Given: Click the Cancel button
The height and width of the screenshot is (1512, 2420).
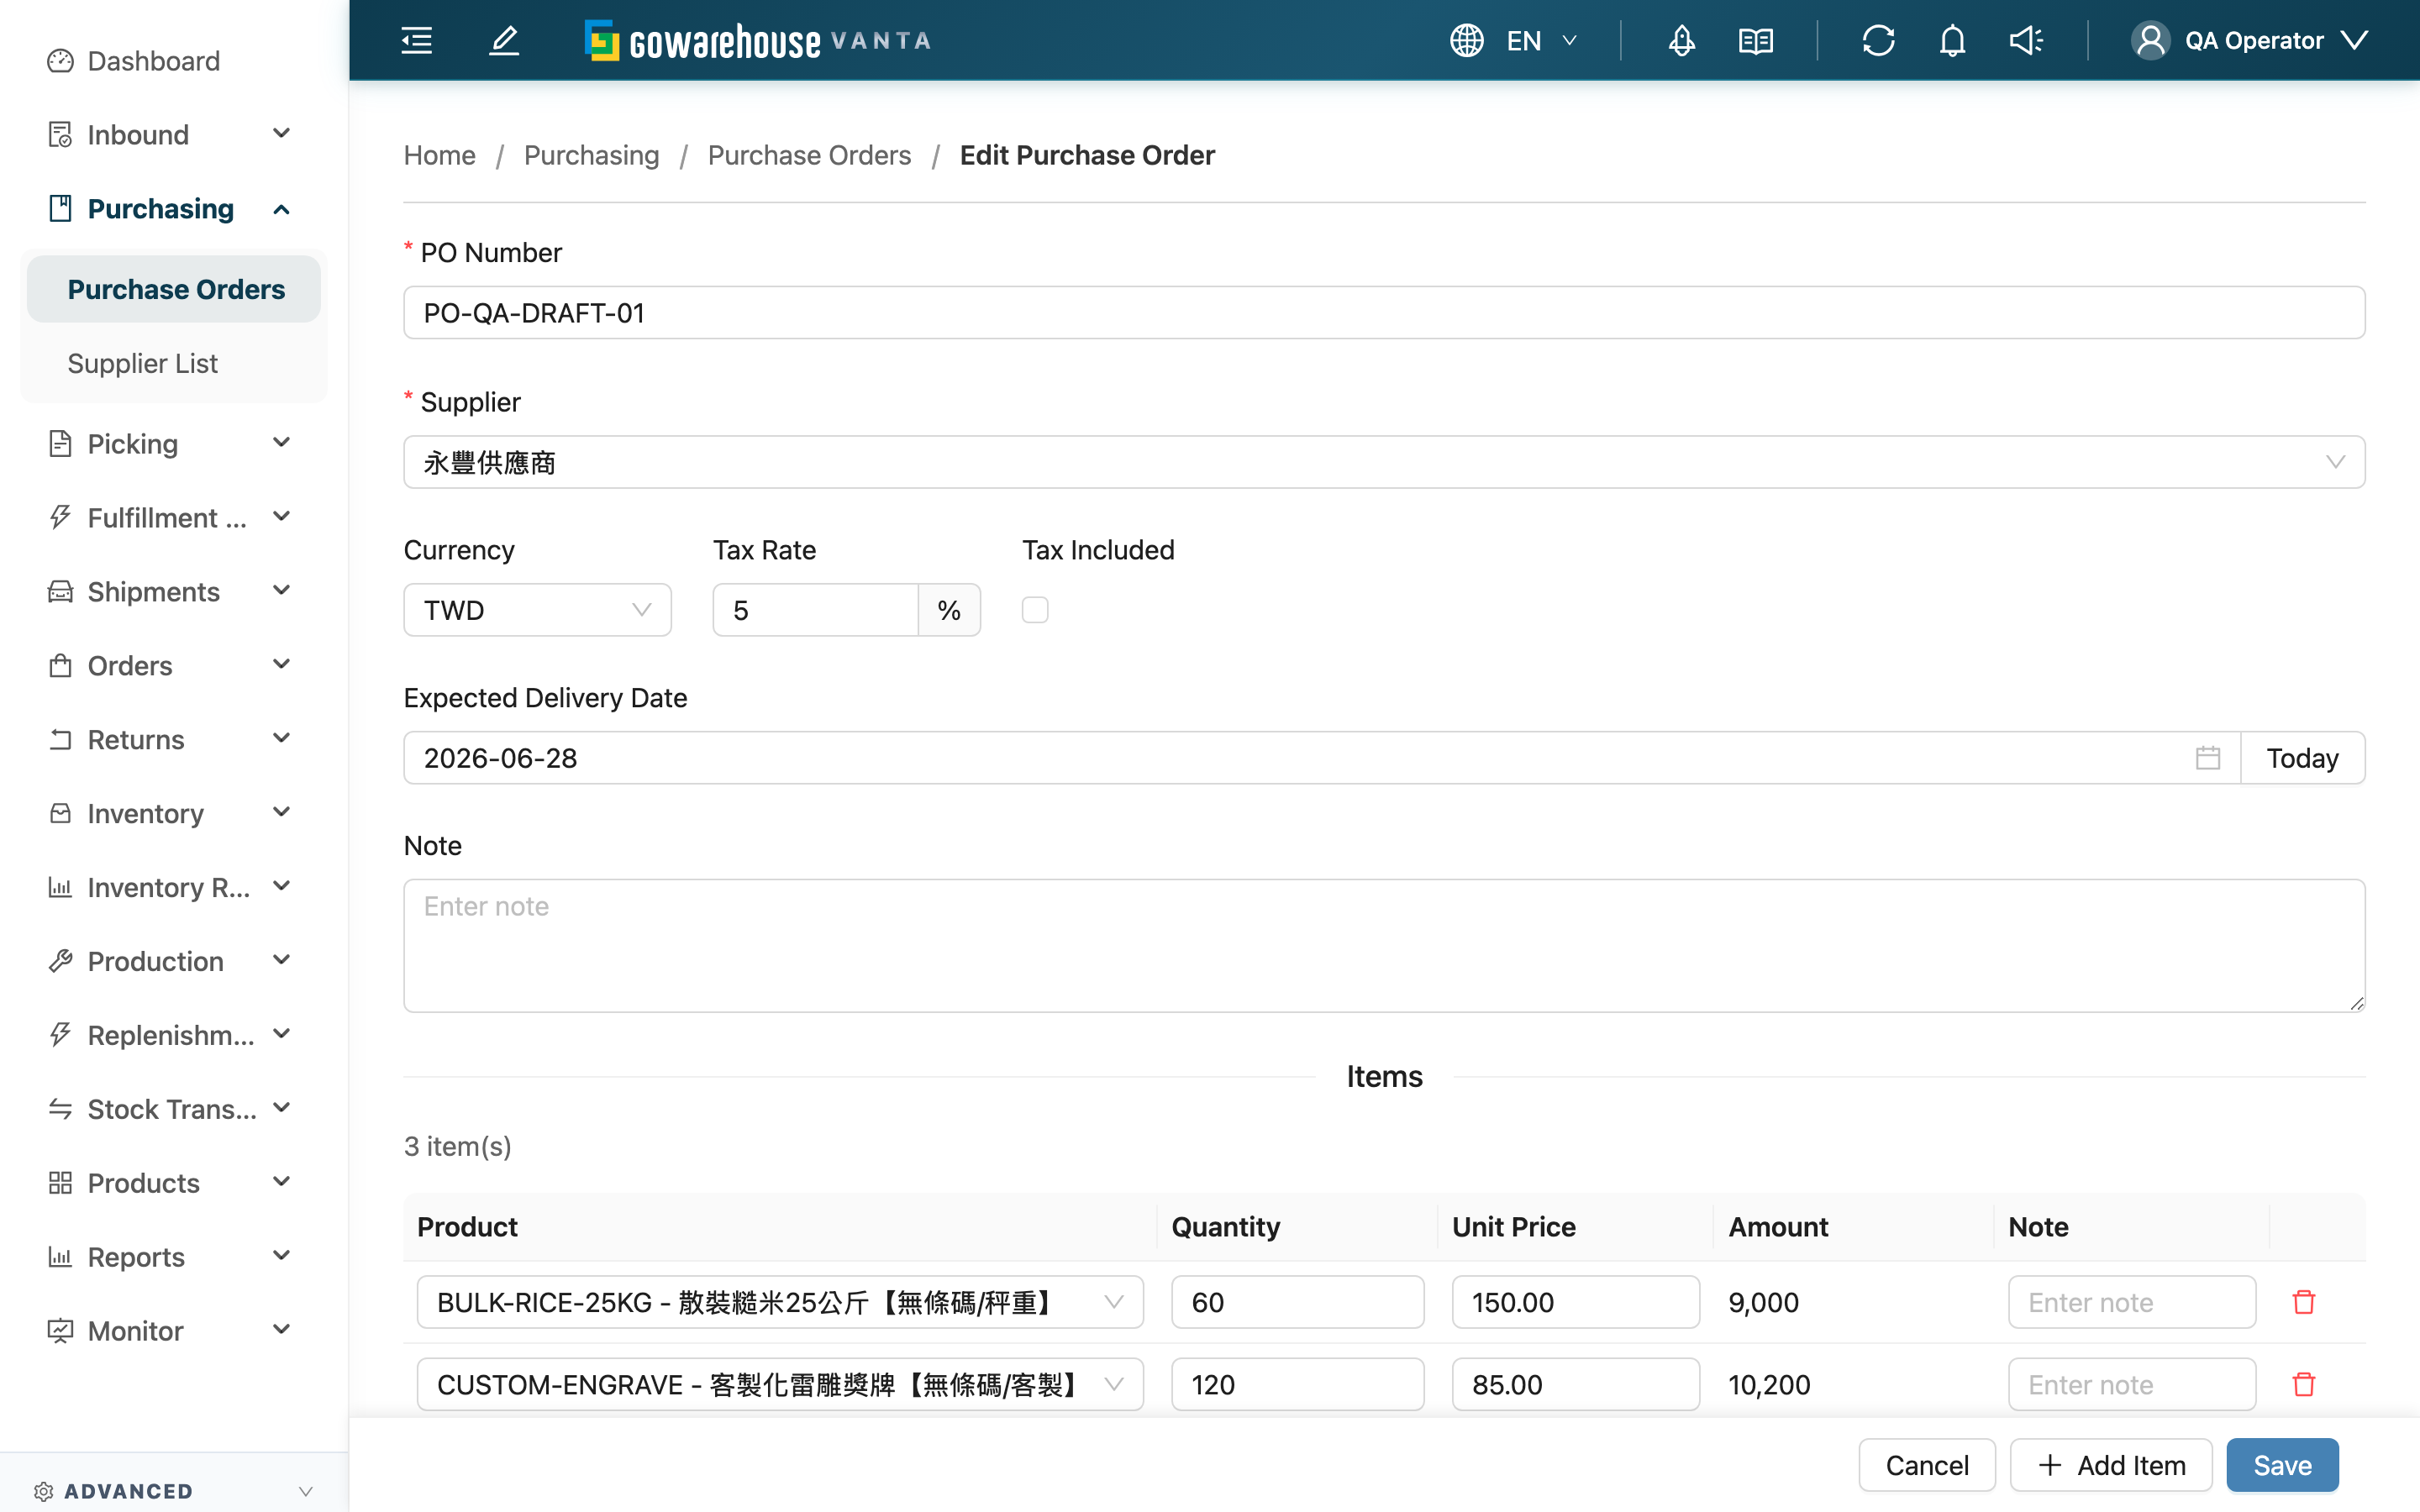Looking at the screenshot, I should pyautogui.click(x=1927, y=1465).
